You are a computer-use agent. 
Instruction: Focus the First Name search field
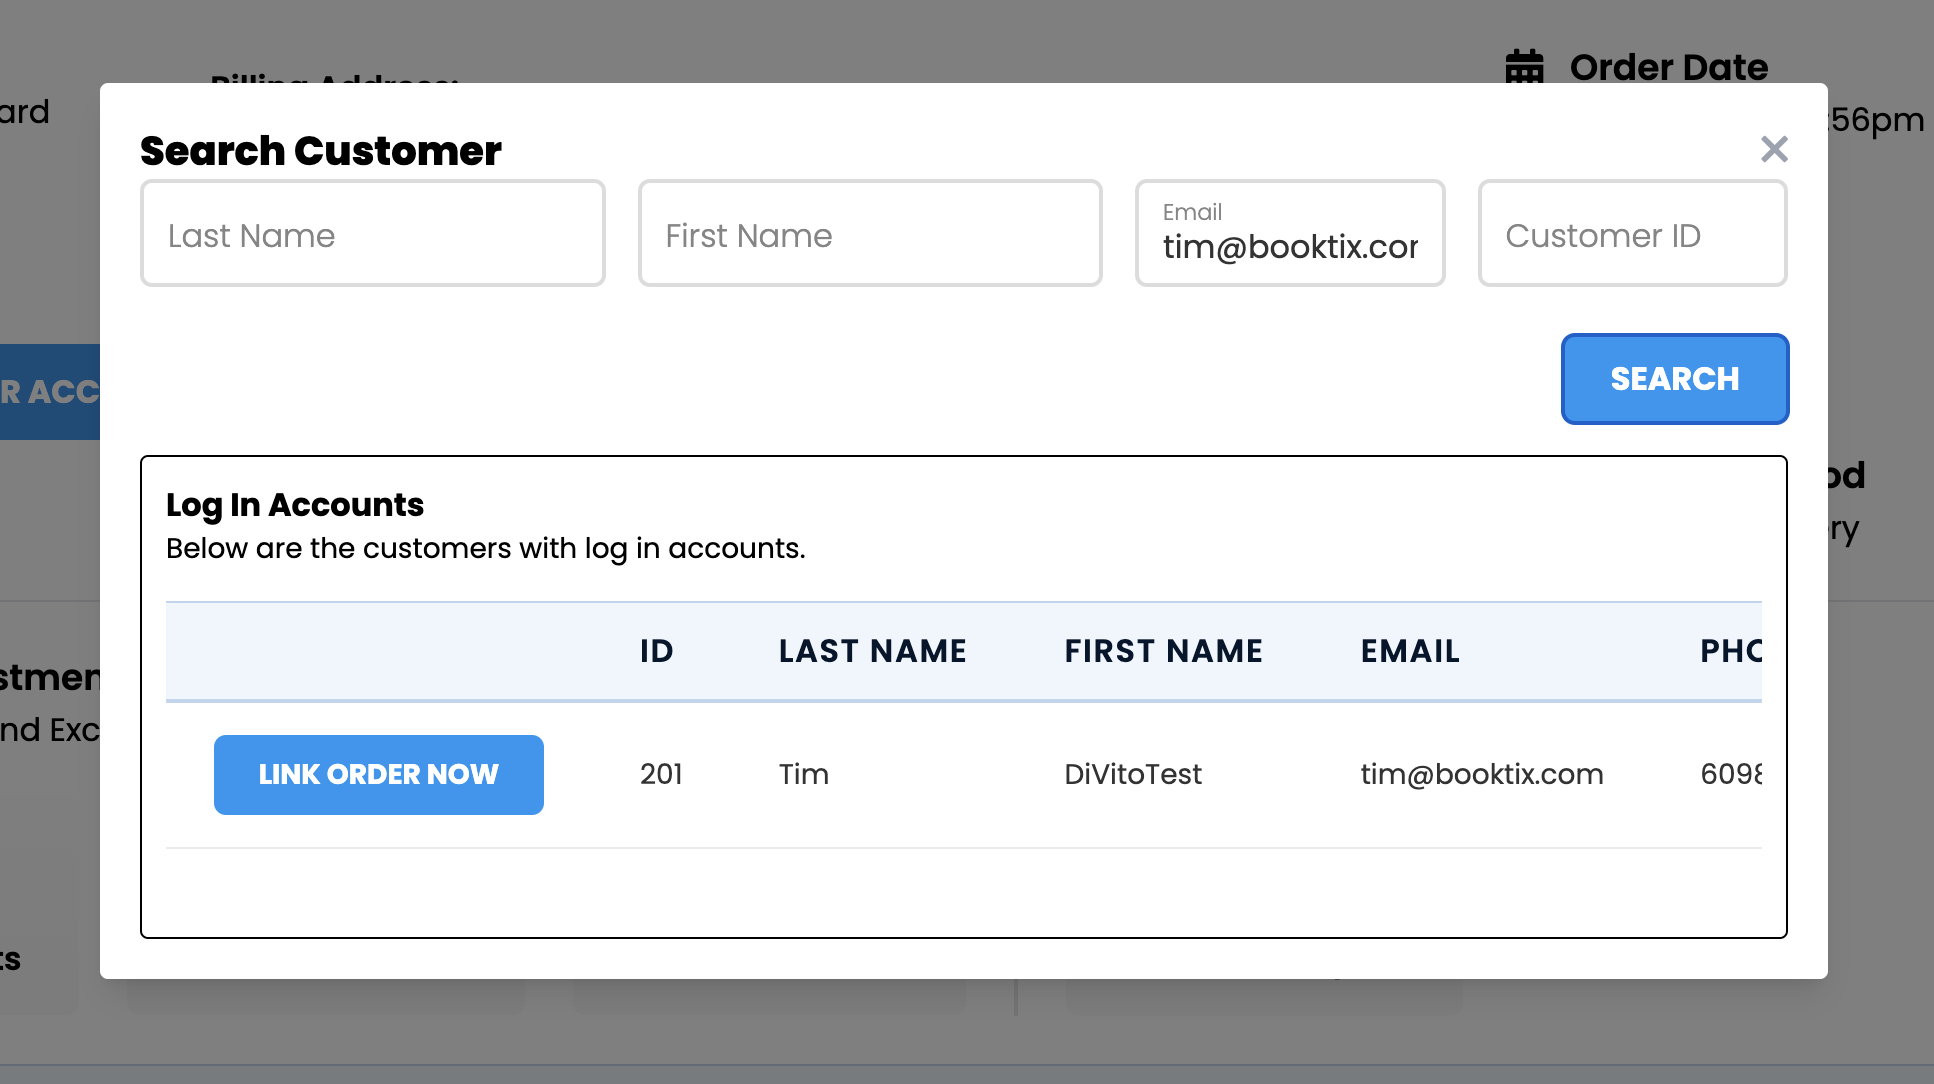pyautogui.click(x=870, y=233)
